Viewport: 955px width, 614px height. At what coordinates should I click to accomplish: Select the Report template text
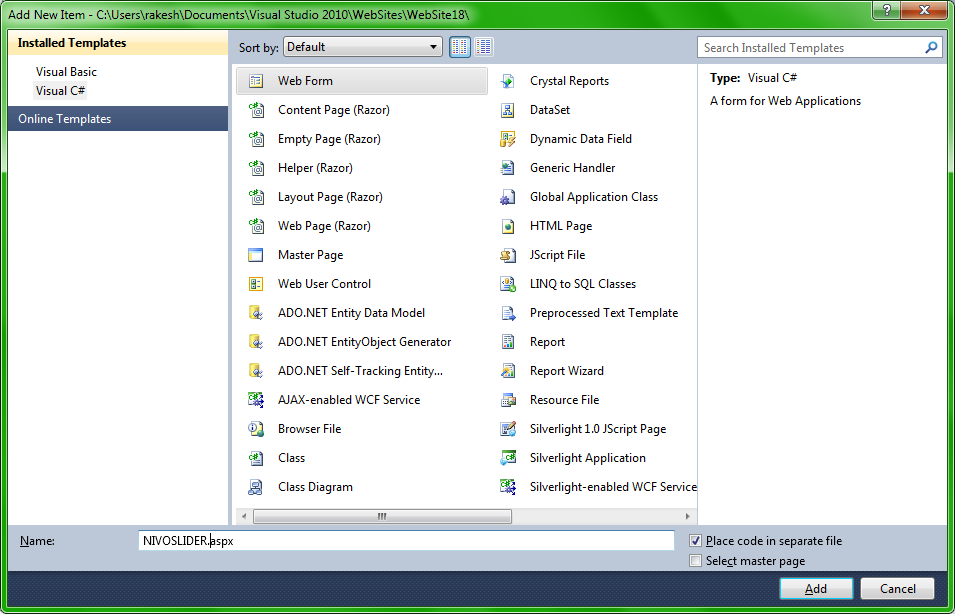click(x=548, y=342)
